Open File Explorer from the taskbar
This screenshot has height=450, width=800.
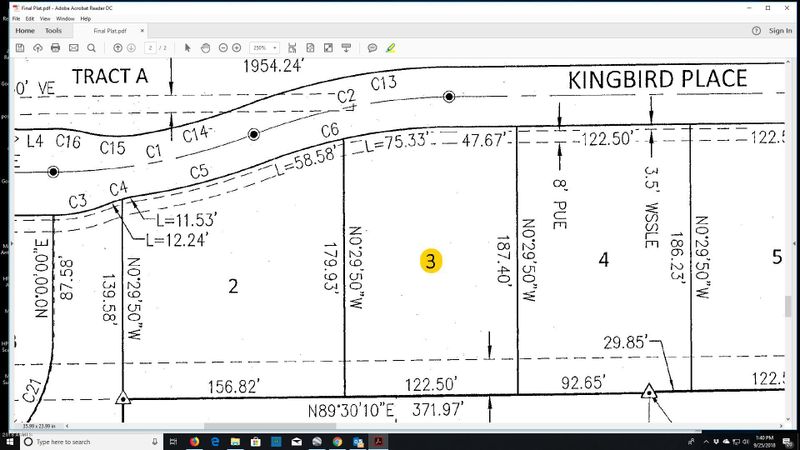235,441
